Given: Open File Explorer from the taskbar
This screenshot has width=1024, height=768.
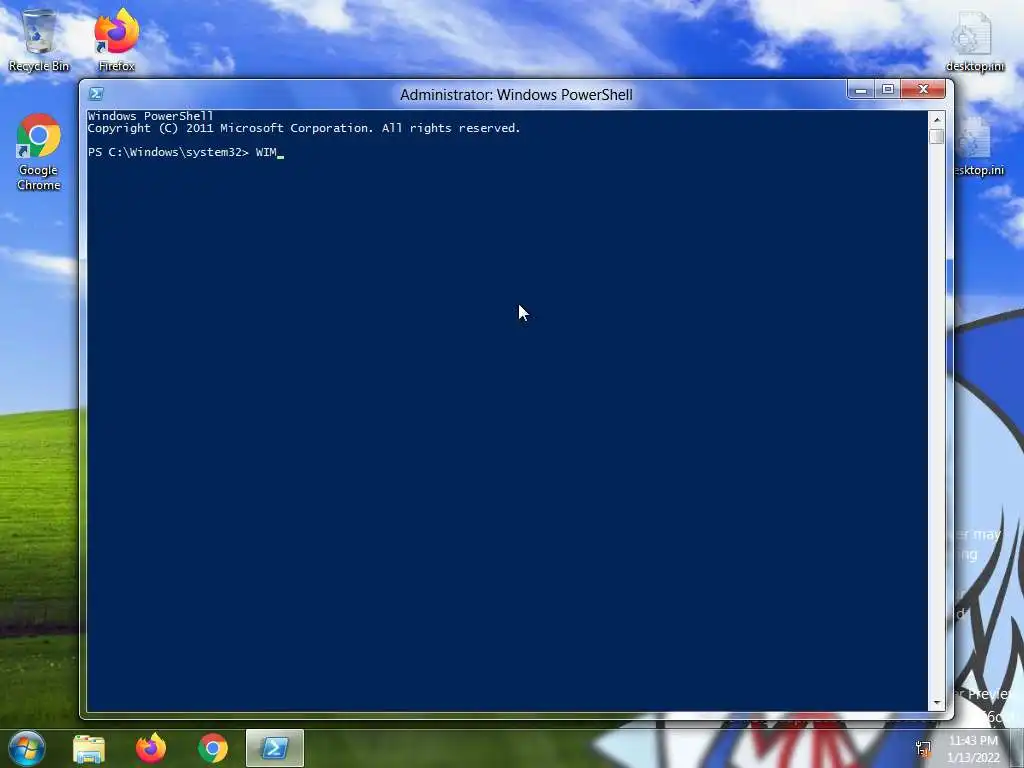Looking at the screenshot, I should (x=89, y=748).
